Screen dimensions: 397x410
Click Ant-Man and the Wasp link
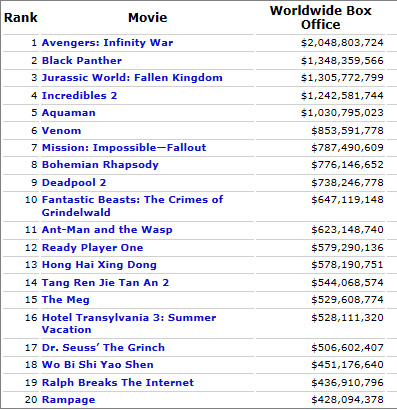coord(107,230)
